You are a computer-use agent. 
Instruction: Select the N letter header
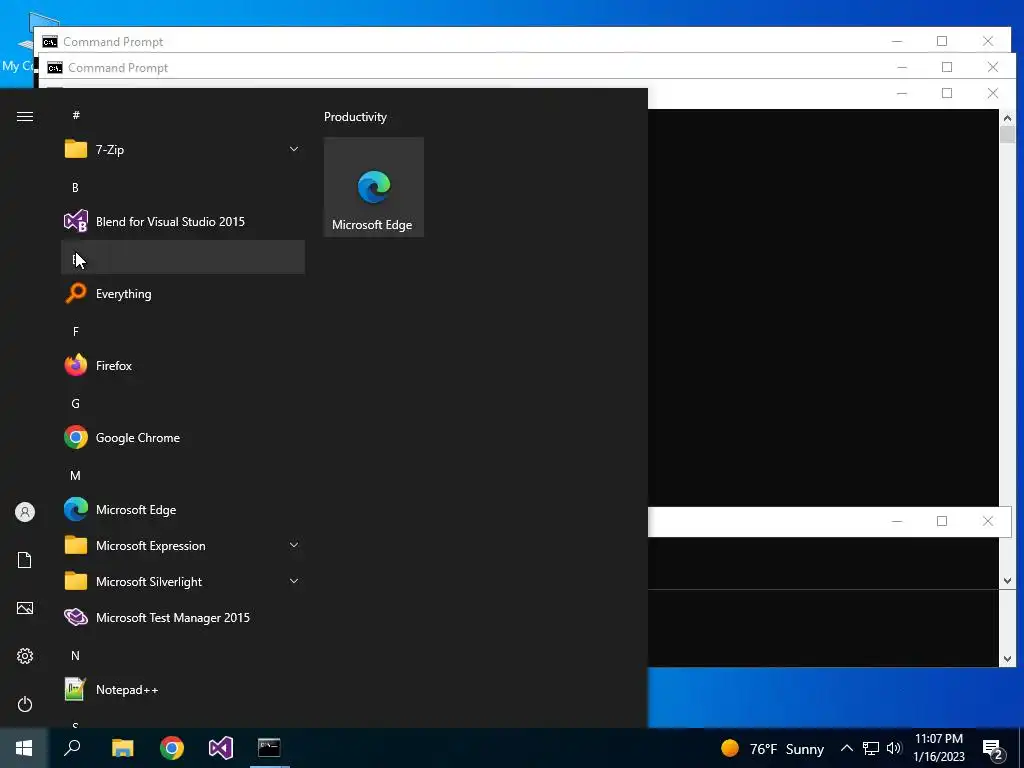(x=75, y=656)
